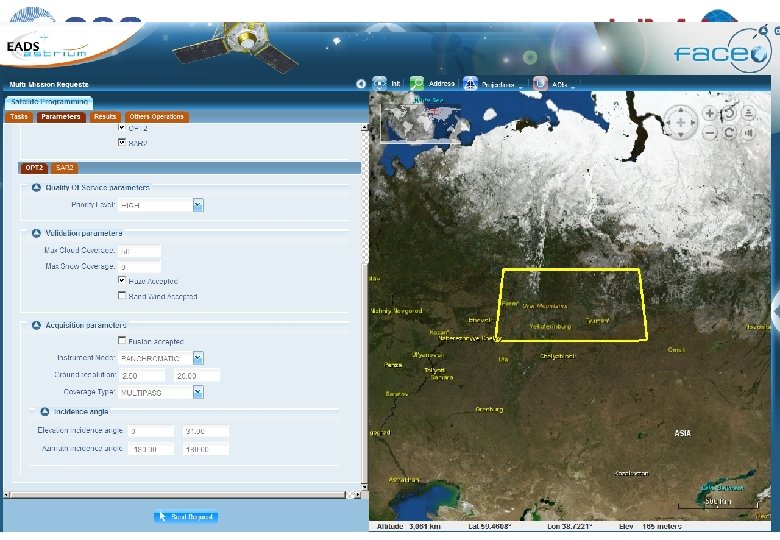Click the Projections globe icon
Screen dimensions: 780x540
coord(470,84)
